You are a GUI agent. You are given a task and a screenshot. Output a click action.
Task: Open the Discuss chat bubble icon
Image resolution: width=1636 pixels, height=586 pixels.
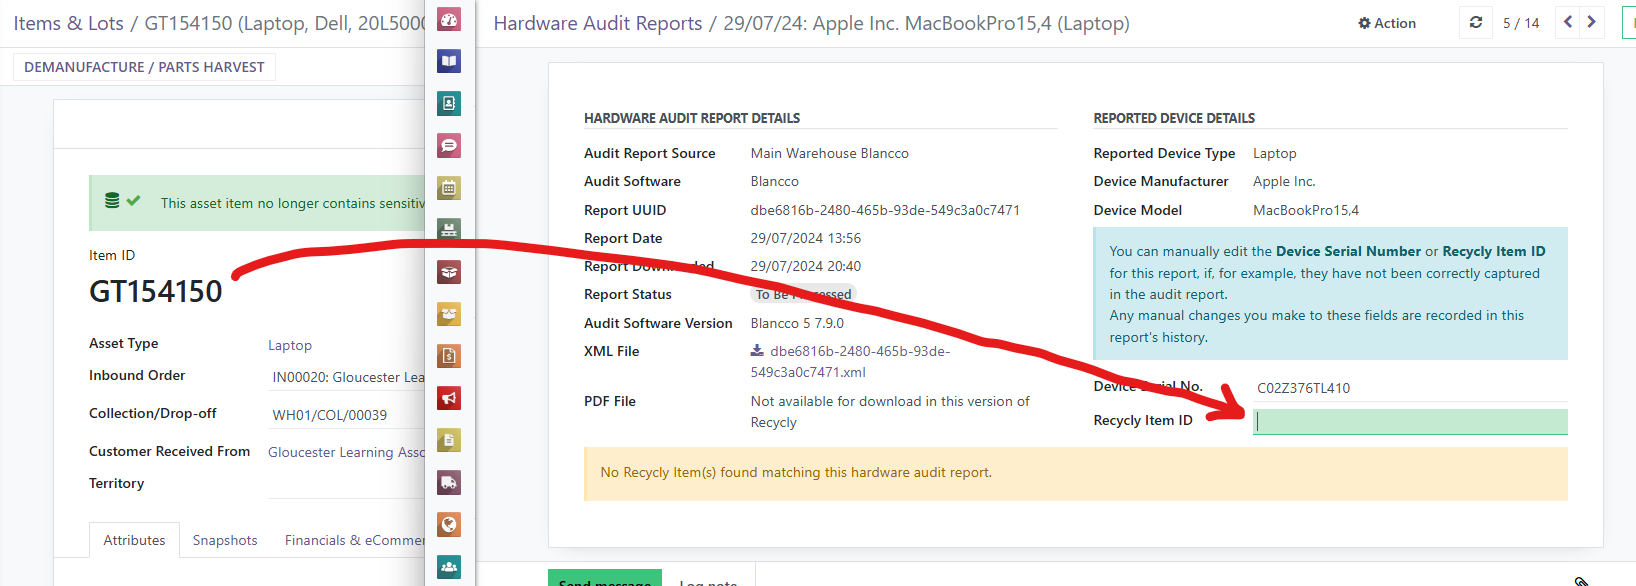449,146
